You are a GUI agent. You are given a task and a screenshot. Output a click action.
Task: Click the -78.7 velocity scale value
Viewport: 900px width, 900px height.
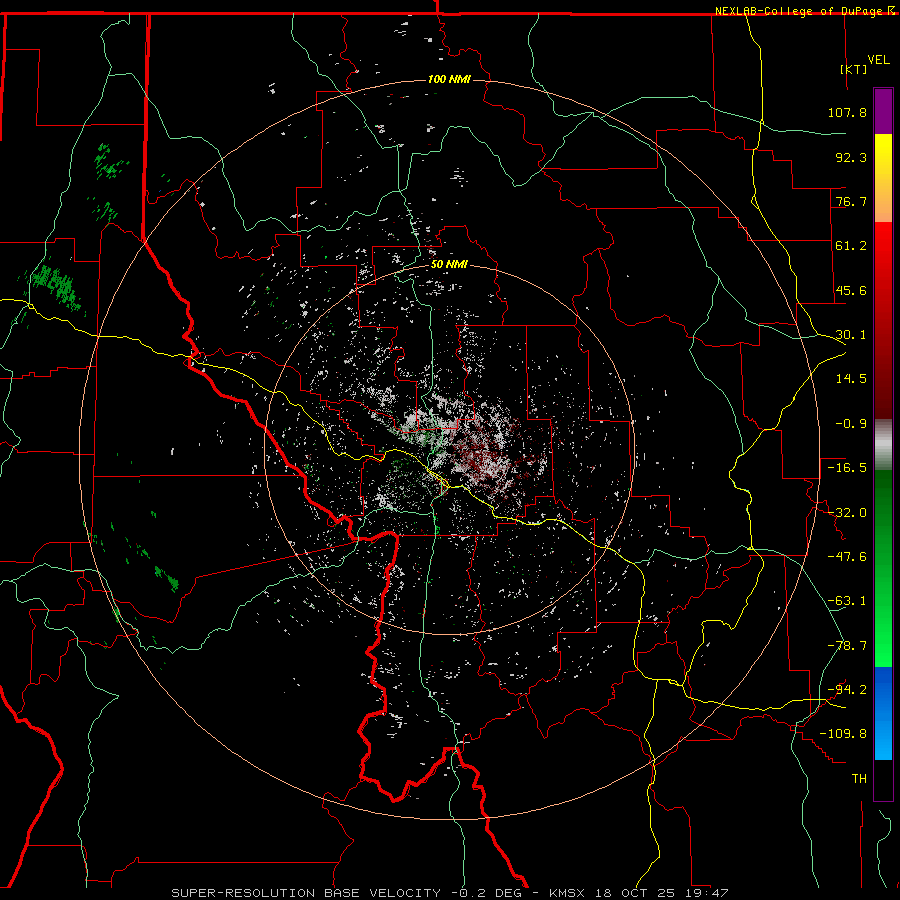(847, 646)
